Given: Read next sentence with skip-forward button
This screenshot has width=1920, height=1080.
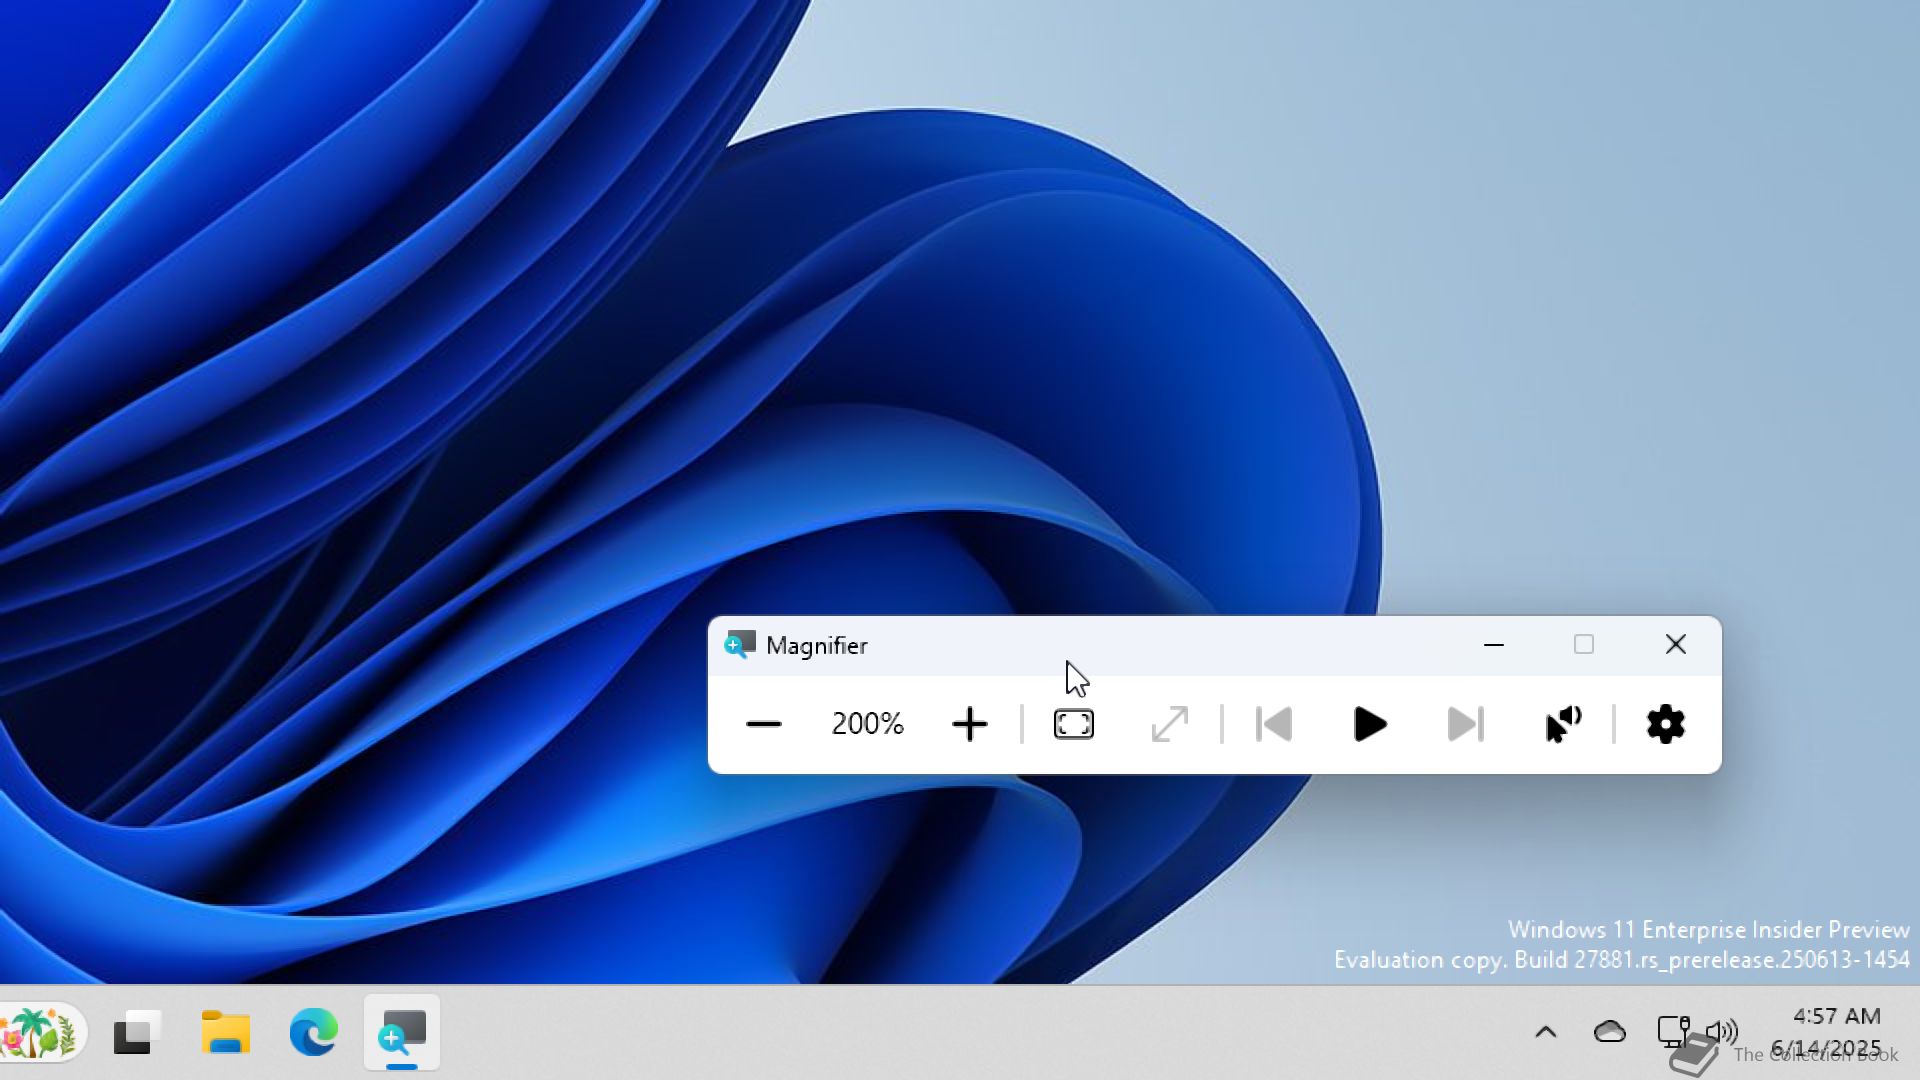Looking at the screenshot, I should click(x=1466, y=724).
